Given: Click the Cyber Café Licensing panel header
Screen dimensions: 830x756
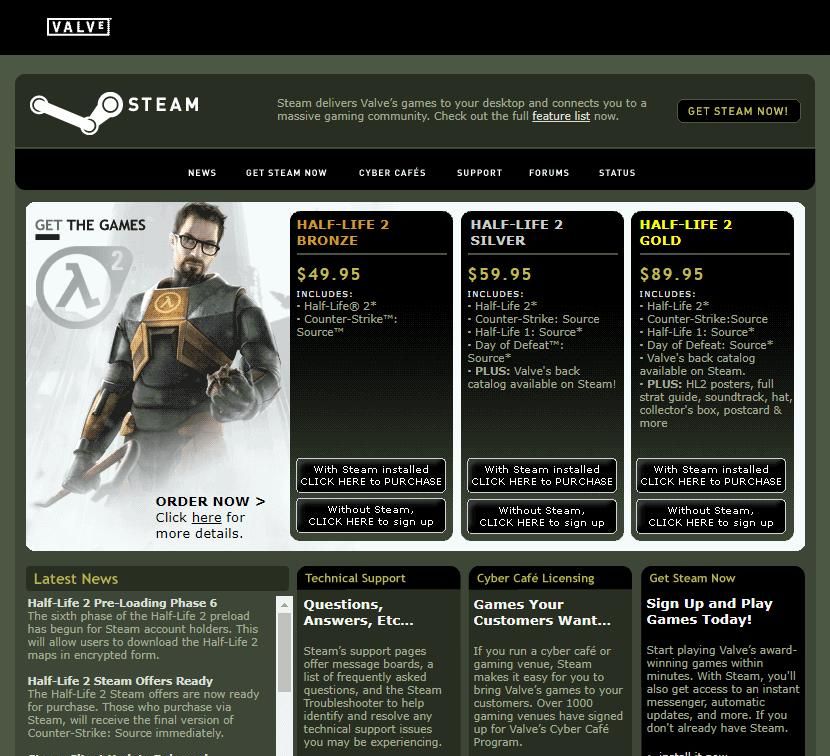Looking at the screenshot, I should pyautogui.click(x=550, y=578).
